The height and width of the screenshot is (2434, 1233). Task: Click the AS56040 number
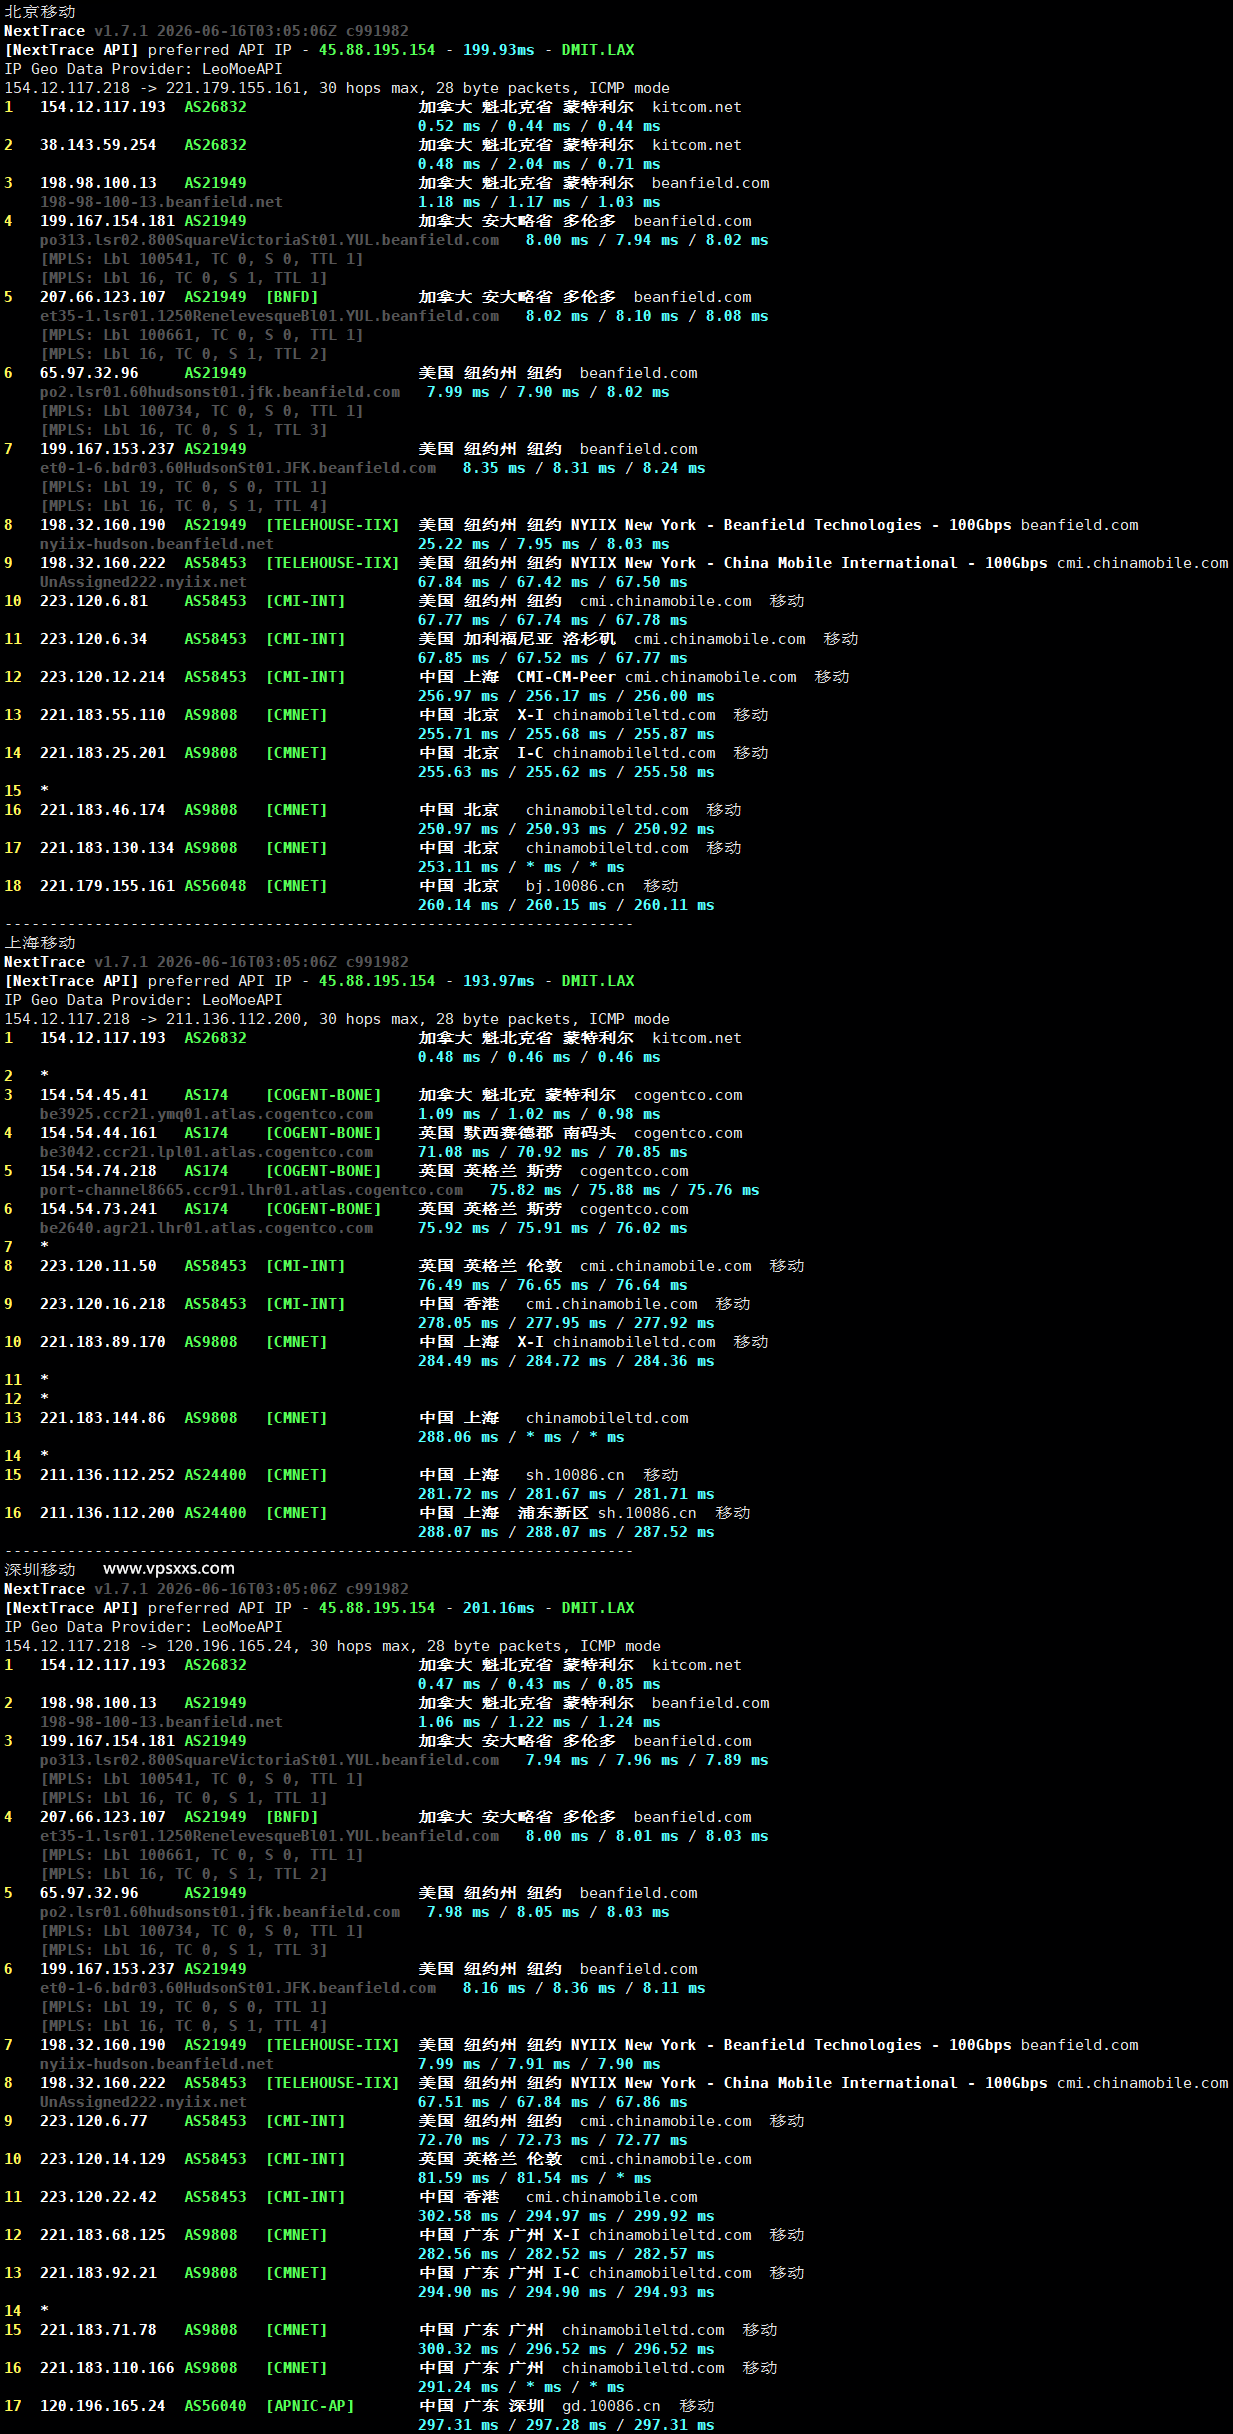point(215,2406)
